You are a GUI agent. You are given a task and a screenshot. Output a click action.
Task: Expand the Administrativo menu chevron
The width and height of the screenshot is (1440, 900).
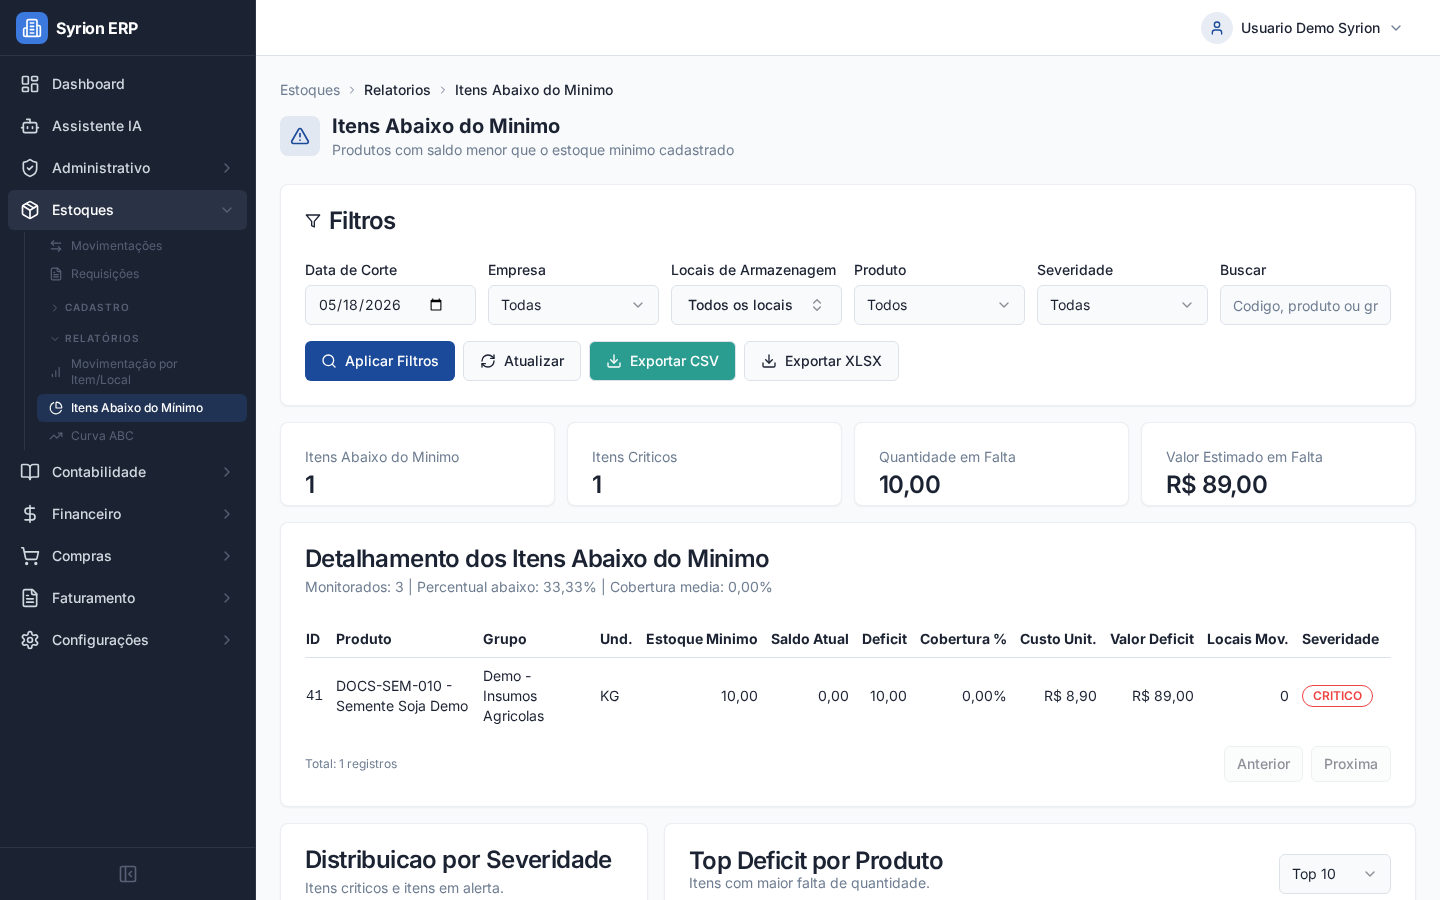[x=227, y=168]
